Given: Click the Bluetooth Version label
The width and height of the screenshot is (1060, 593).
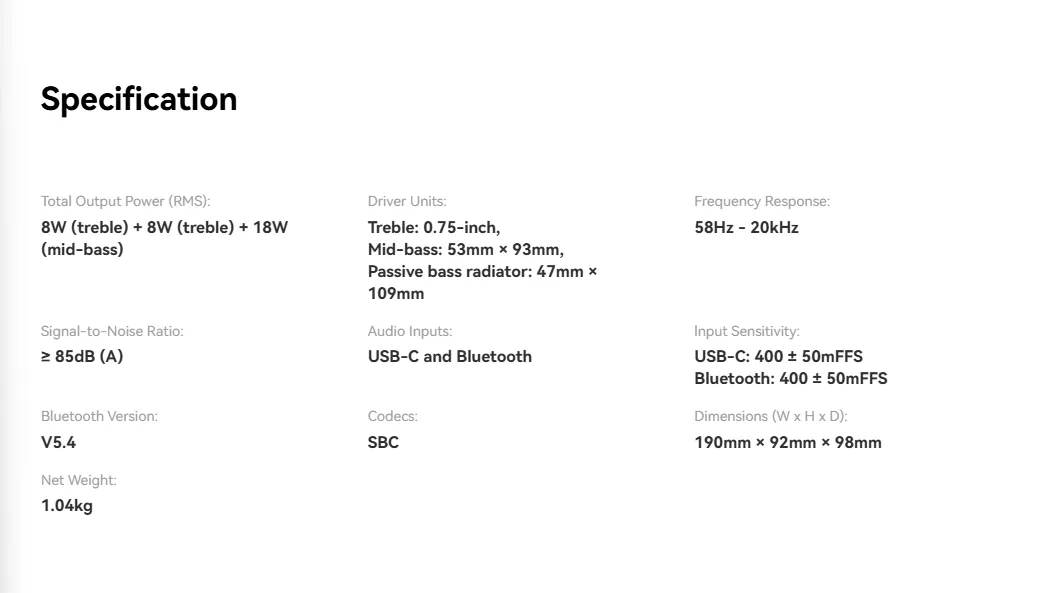Looking at the screenshot, I should pyautogui.click(x=99, y=416).
